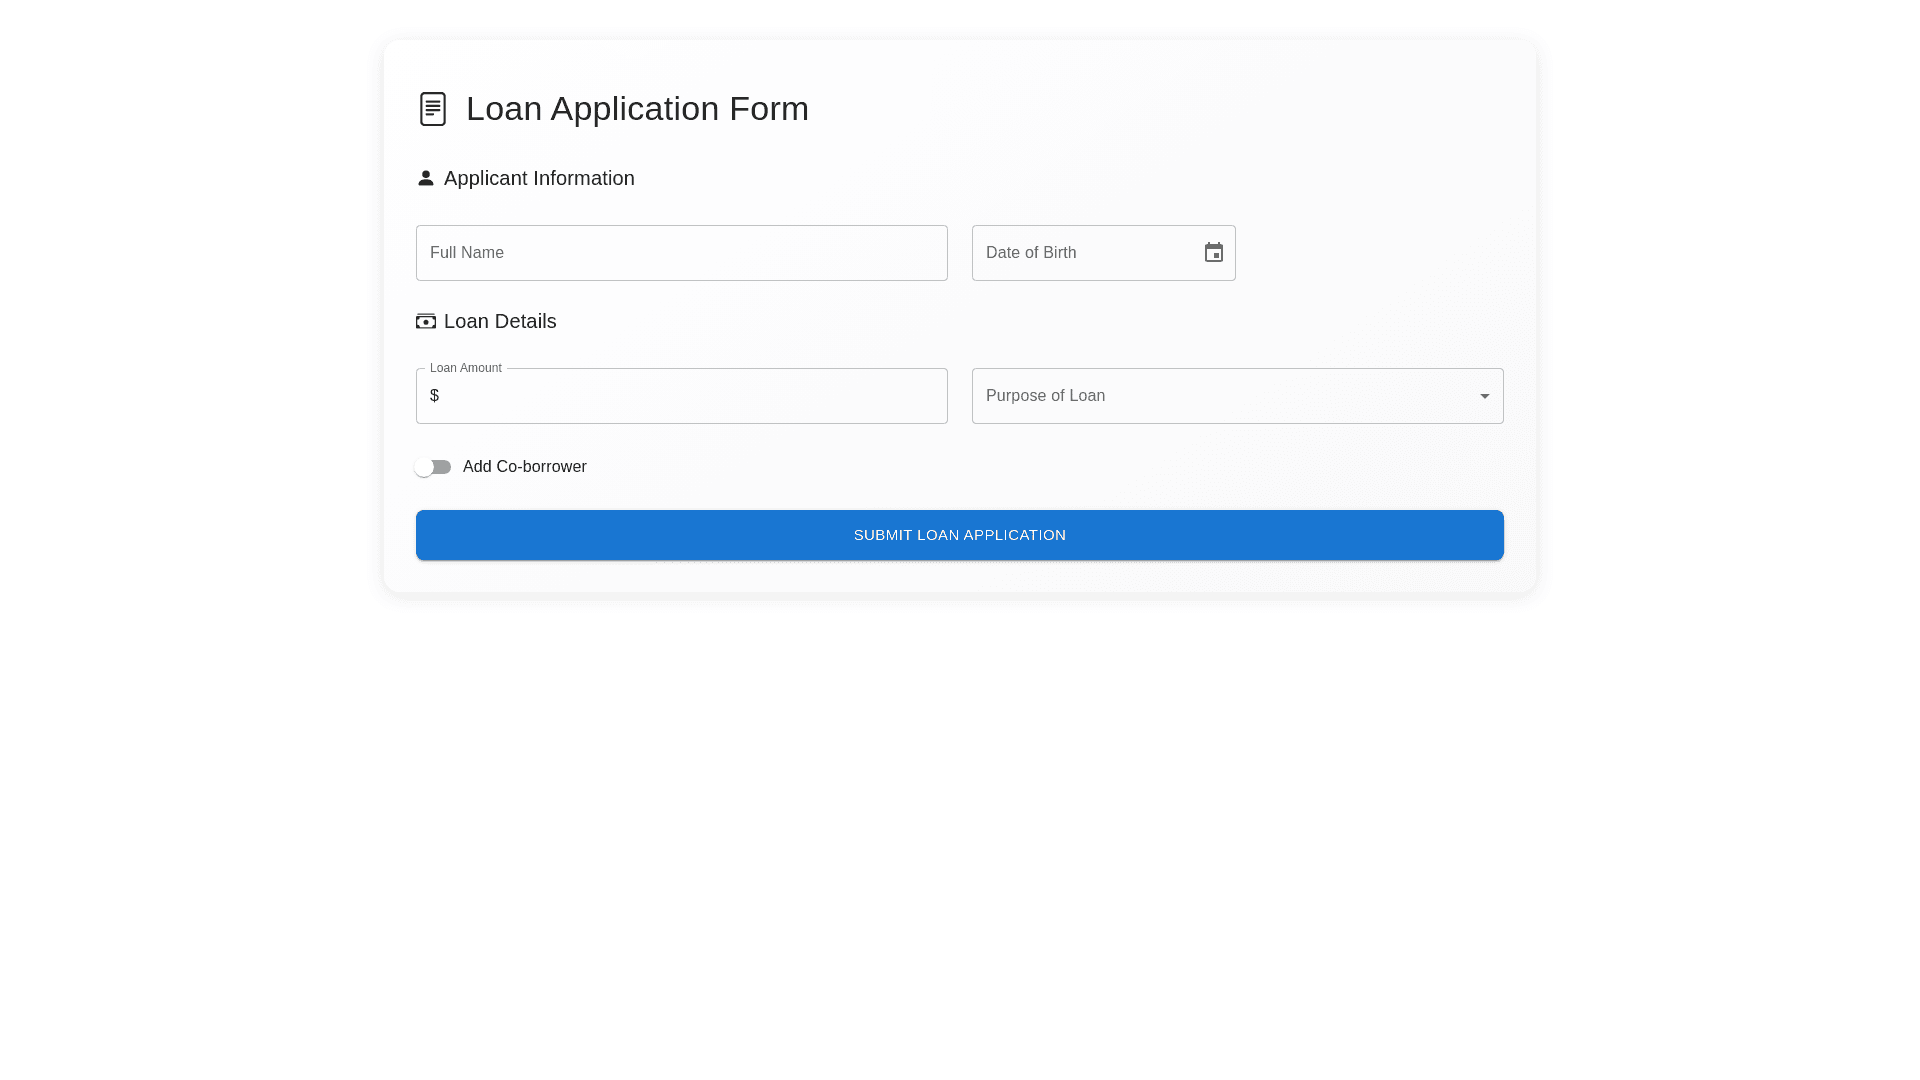Click the loan form document icon
The width and height of the screenshot is (1920, 1080).
(433, 109)
